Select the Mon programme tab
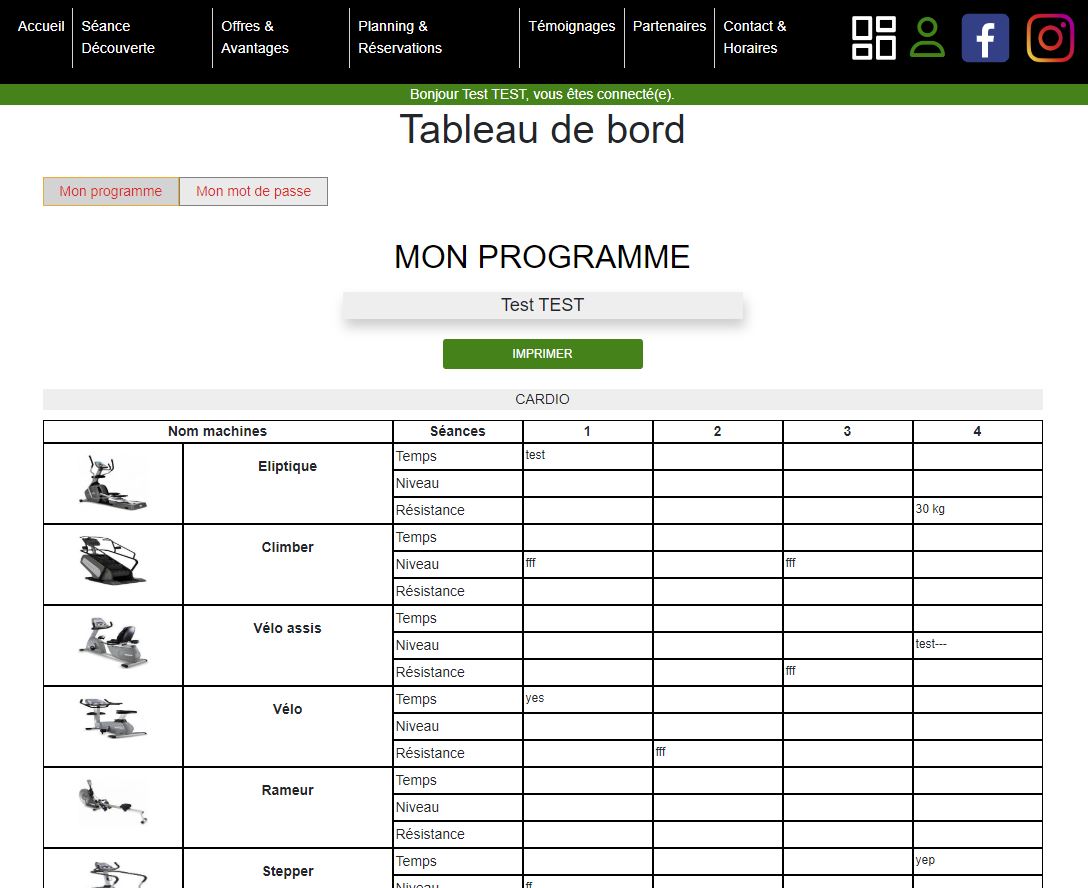 point(110,191)
